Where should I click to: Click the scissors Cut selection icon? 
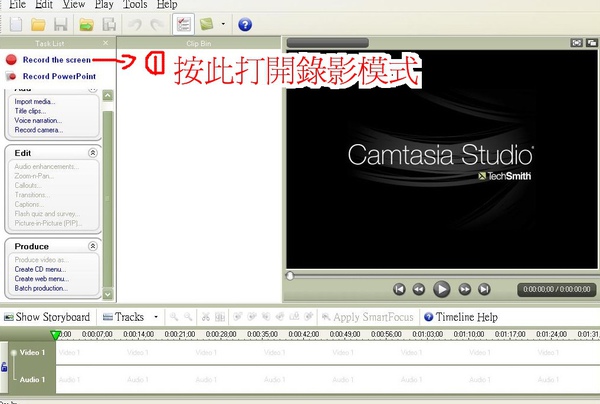coord(206,317)
